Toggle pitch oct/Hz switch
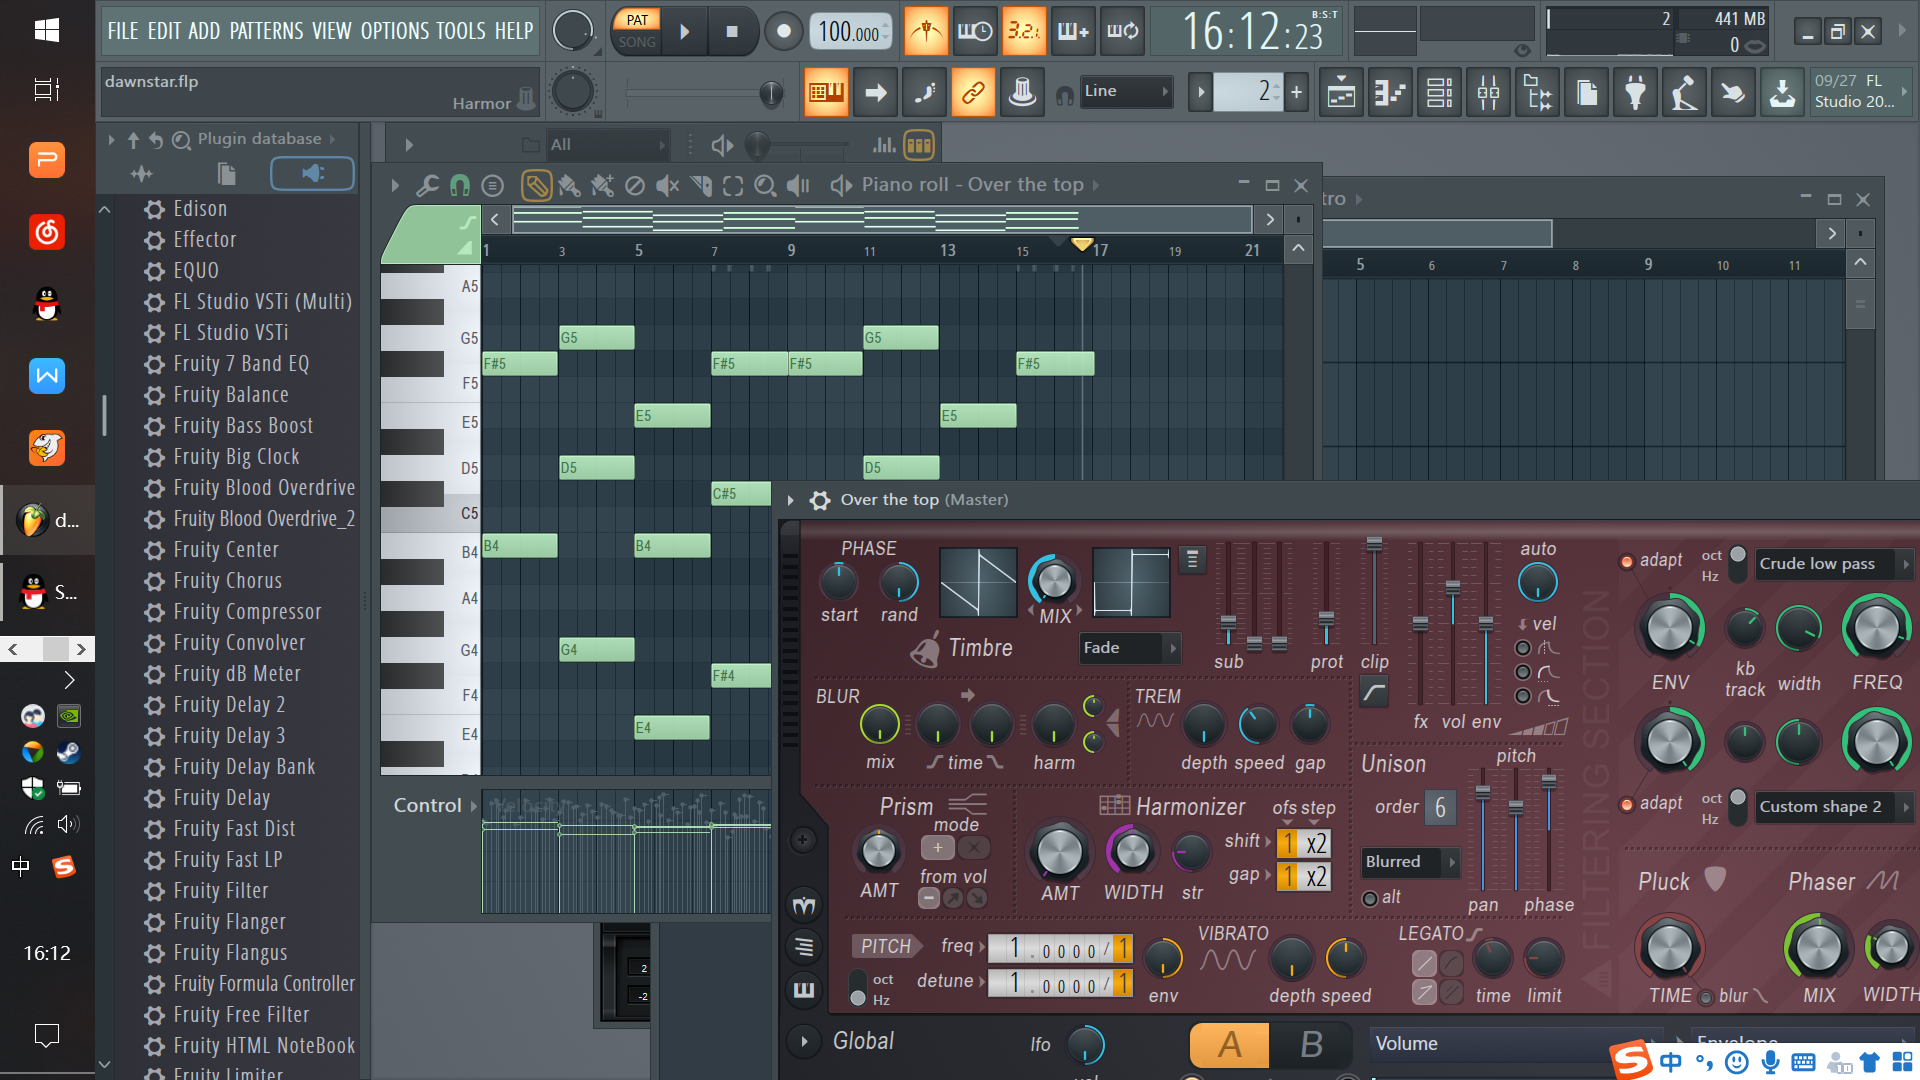The width and height of the screenshot is (1920, 1080). pyautogui.click(x=858, y=988)
